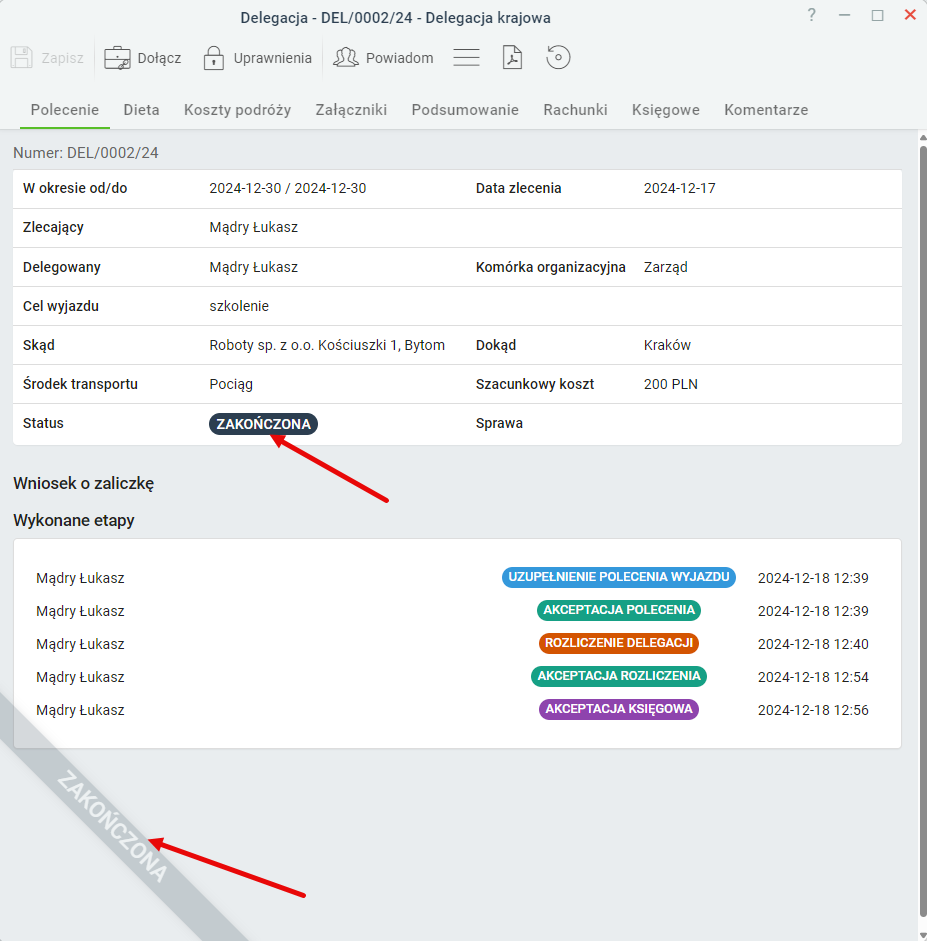Click Mądry Łukasz in AKCEPTACJA KSIĘGOWA row

click(80, 710)
